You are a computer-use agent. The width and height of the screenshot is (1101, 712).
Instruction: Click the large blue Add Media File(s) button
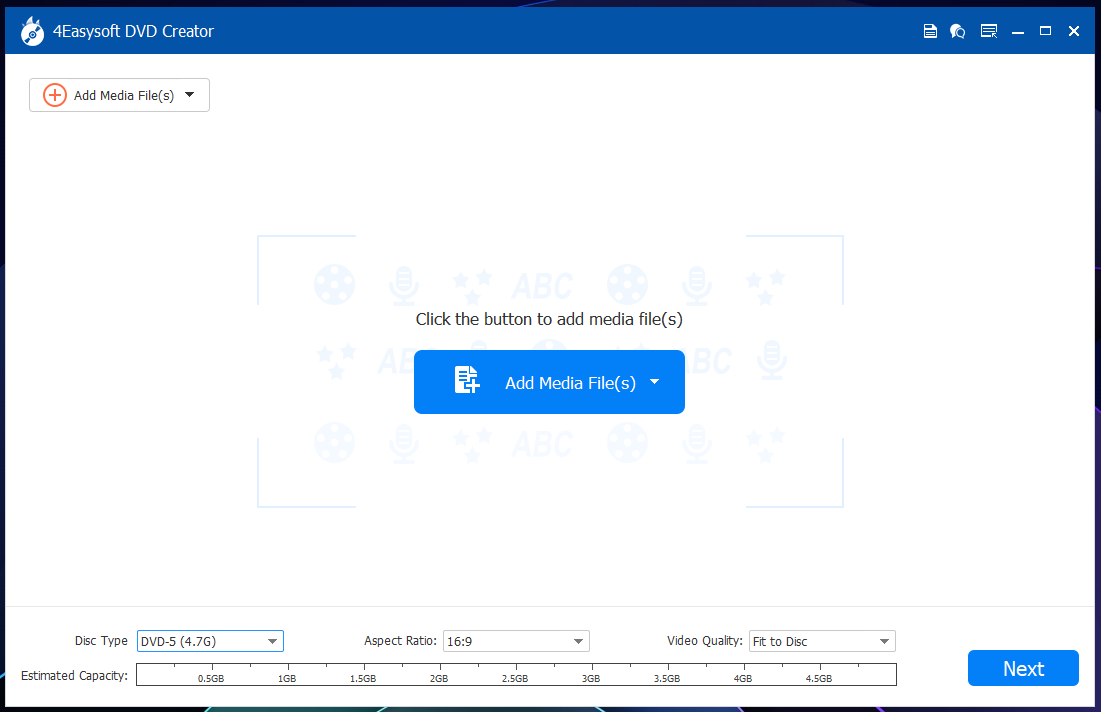[x=549, y=382]
